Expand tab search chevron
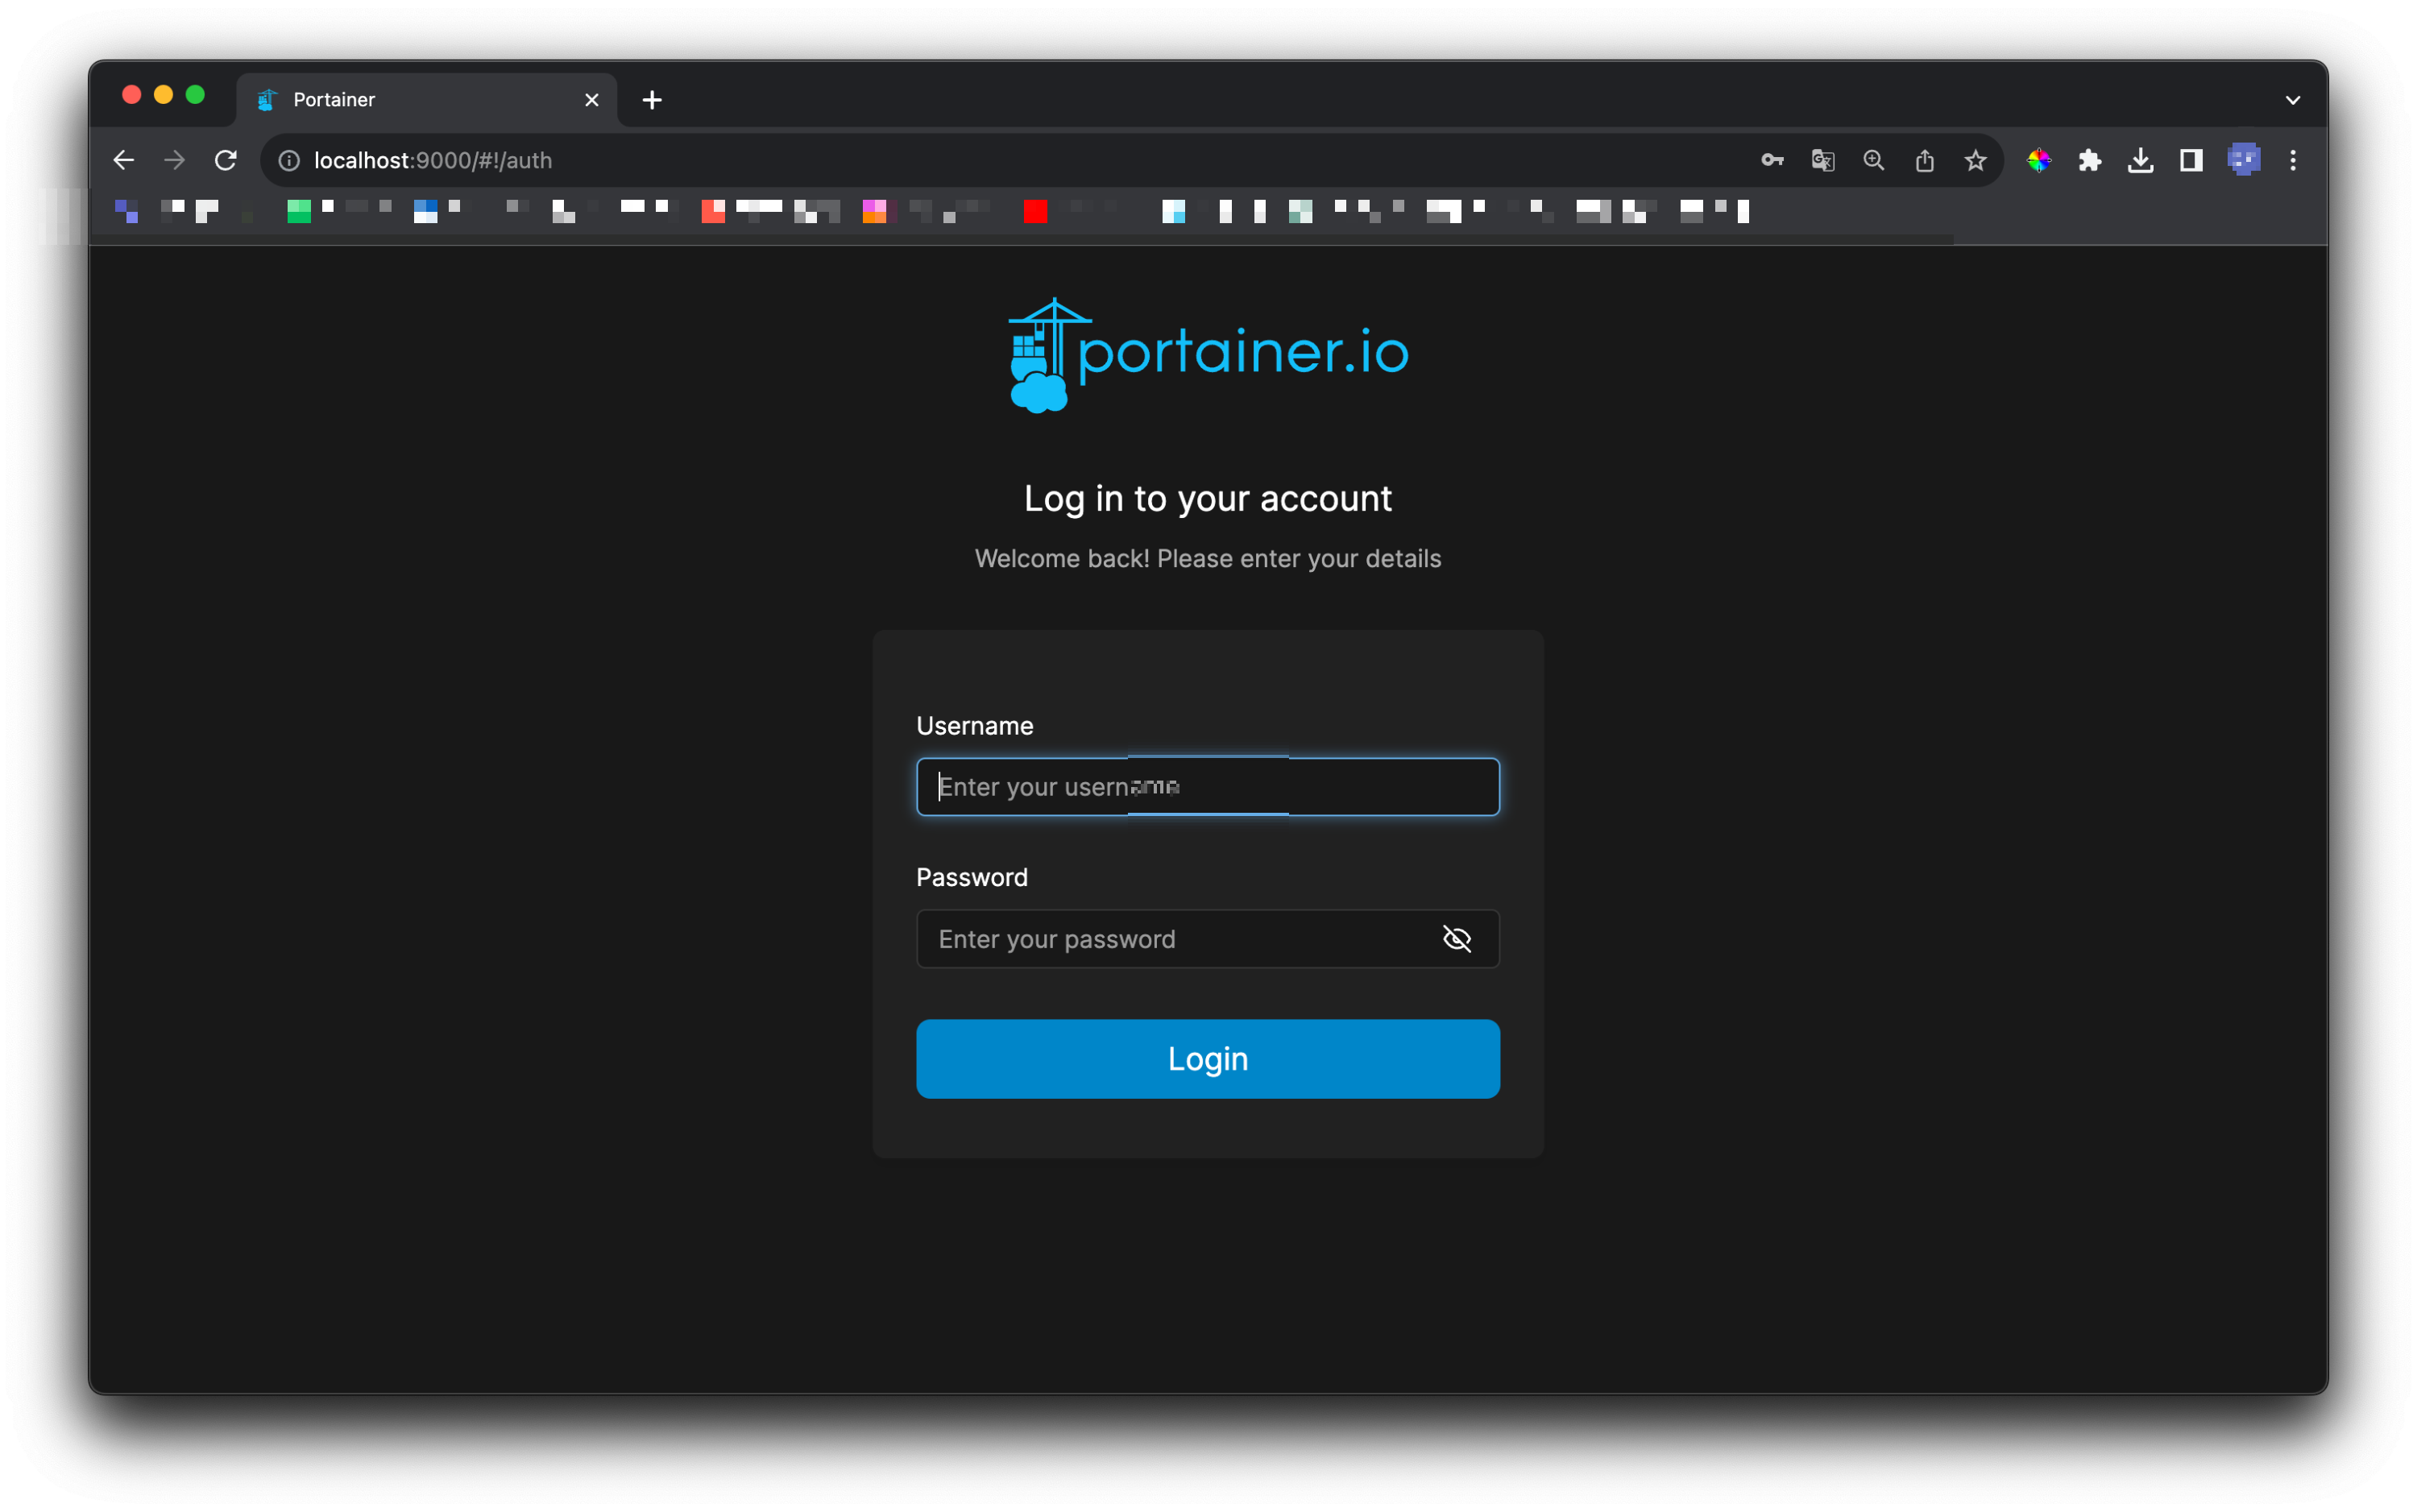Viewport: 2417px width, 1512px height. pyautogui.click(x=2293, y=100)
